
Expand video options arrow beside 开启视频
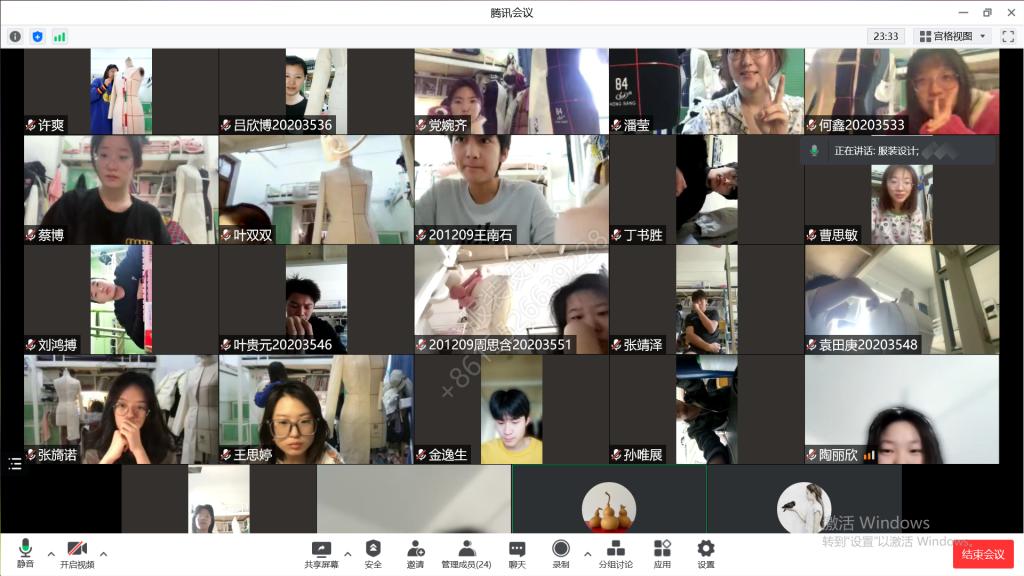[103, 552]
